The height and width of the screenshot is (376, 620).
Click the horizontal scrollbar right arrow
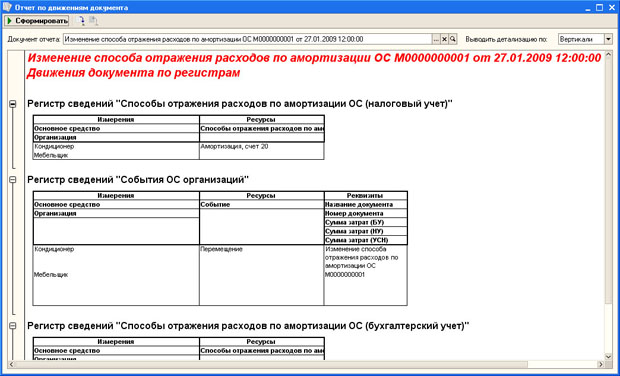pos(601,364)
